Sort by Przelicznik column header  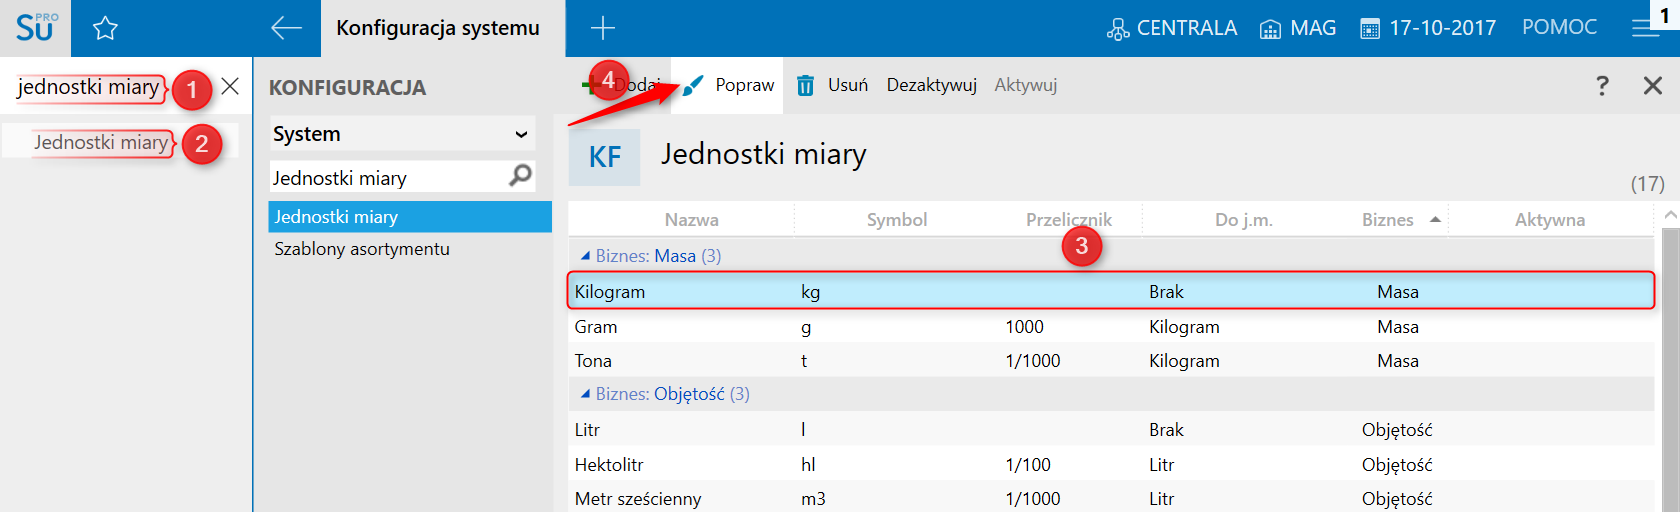[1068, 220]
